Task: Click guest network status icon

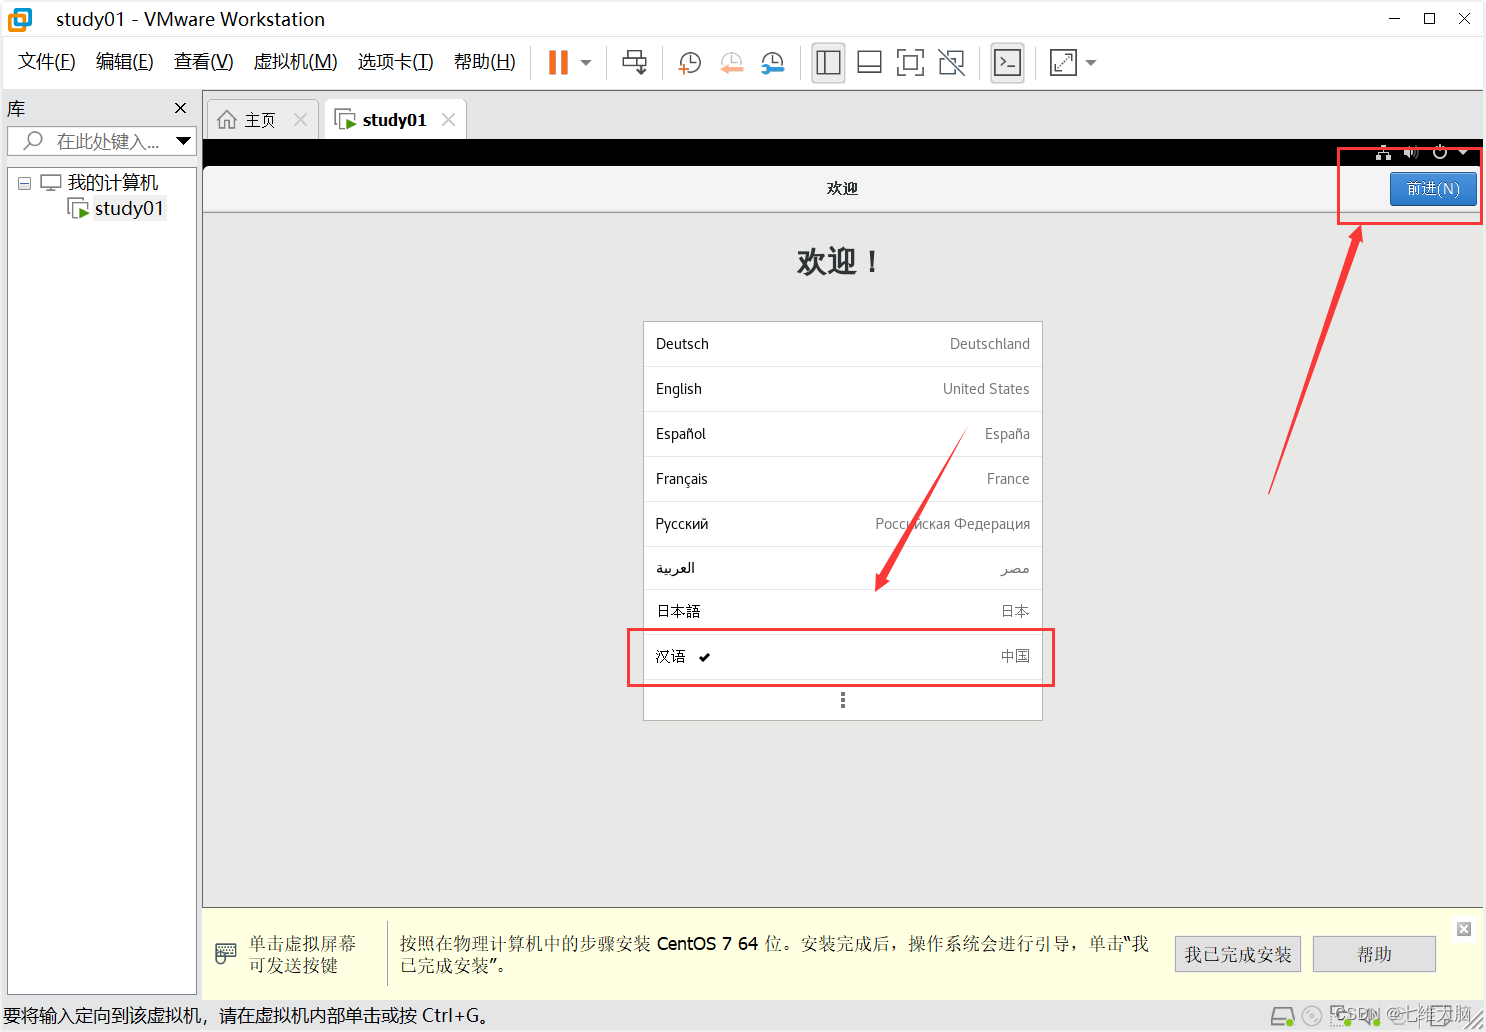Action: click(1383, 153)
